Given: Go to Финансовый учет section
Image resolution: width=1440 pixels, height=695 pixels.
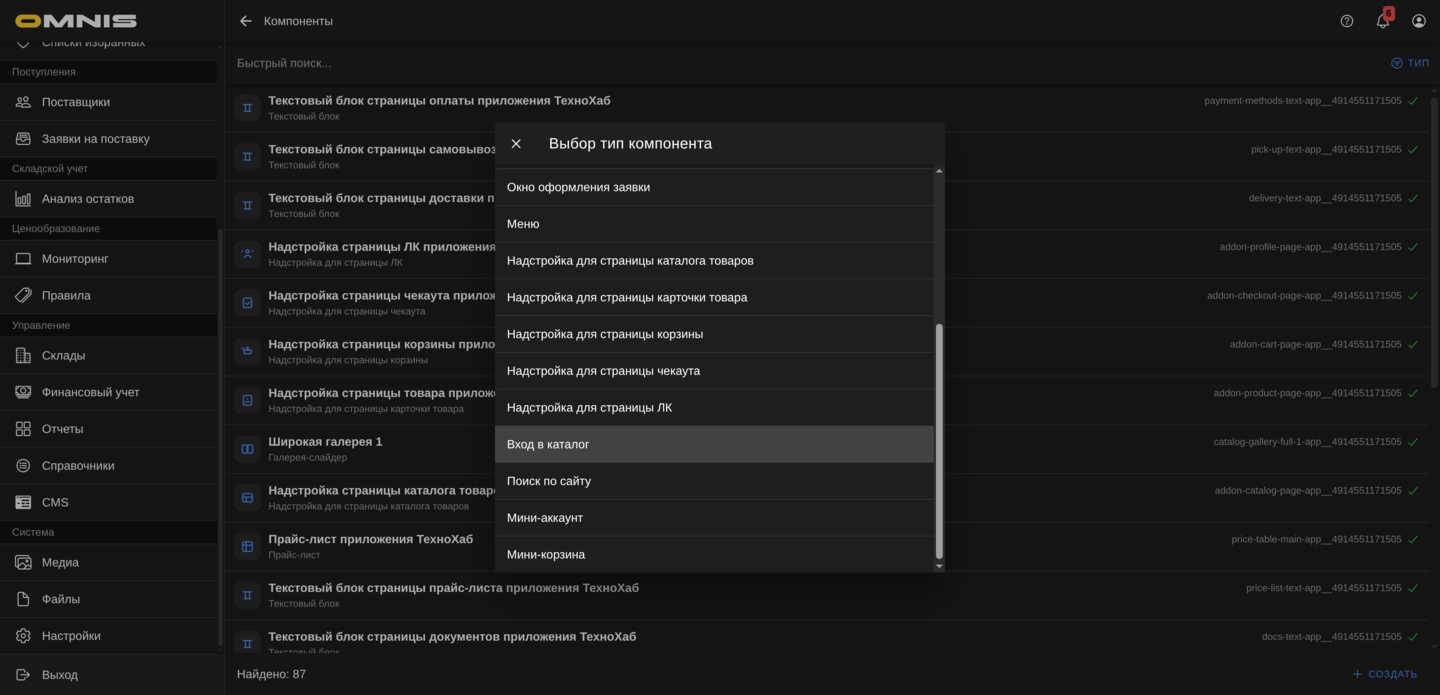Looking at the screenshot, I should [x=91, y=392].
